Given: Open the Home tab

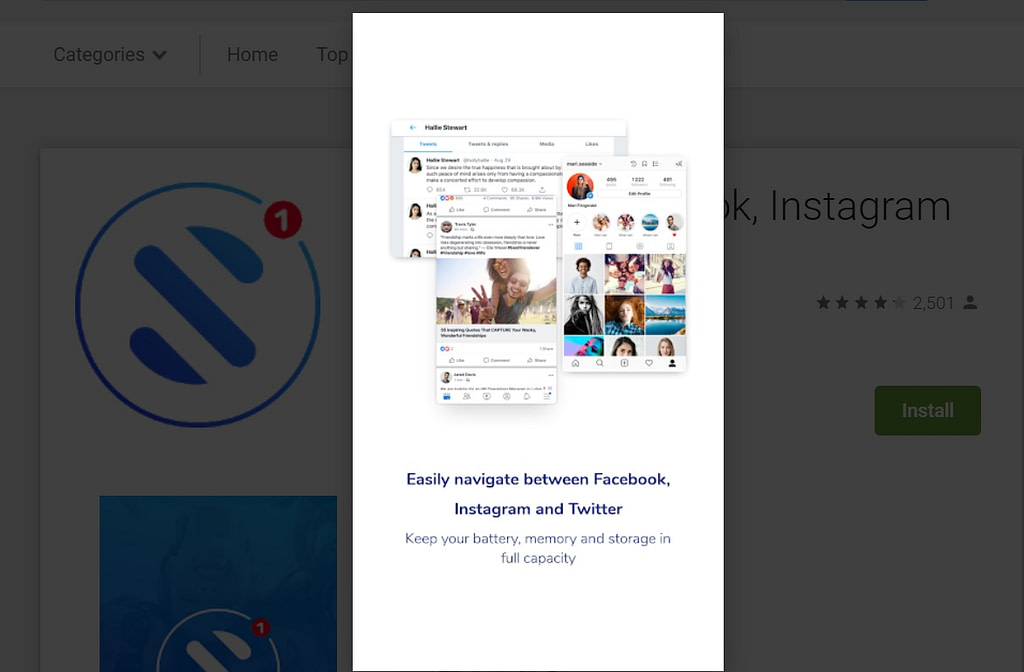Looking at the screenshot, I should pyautogui.click(x=252, y=55).
